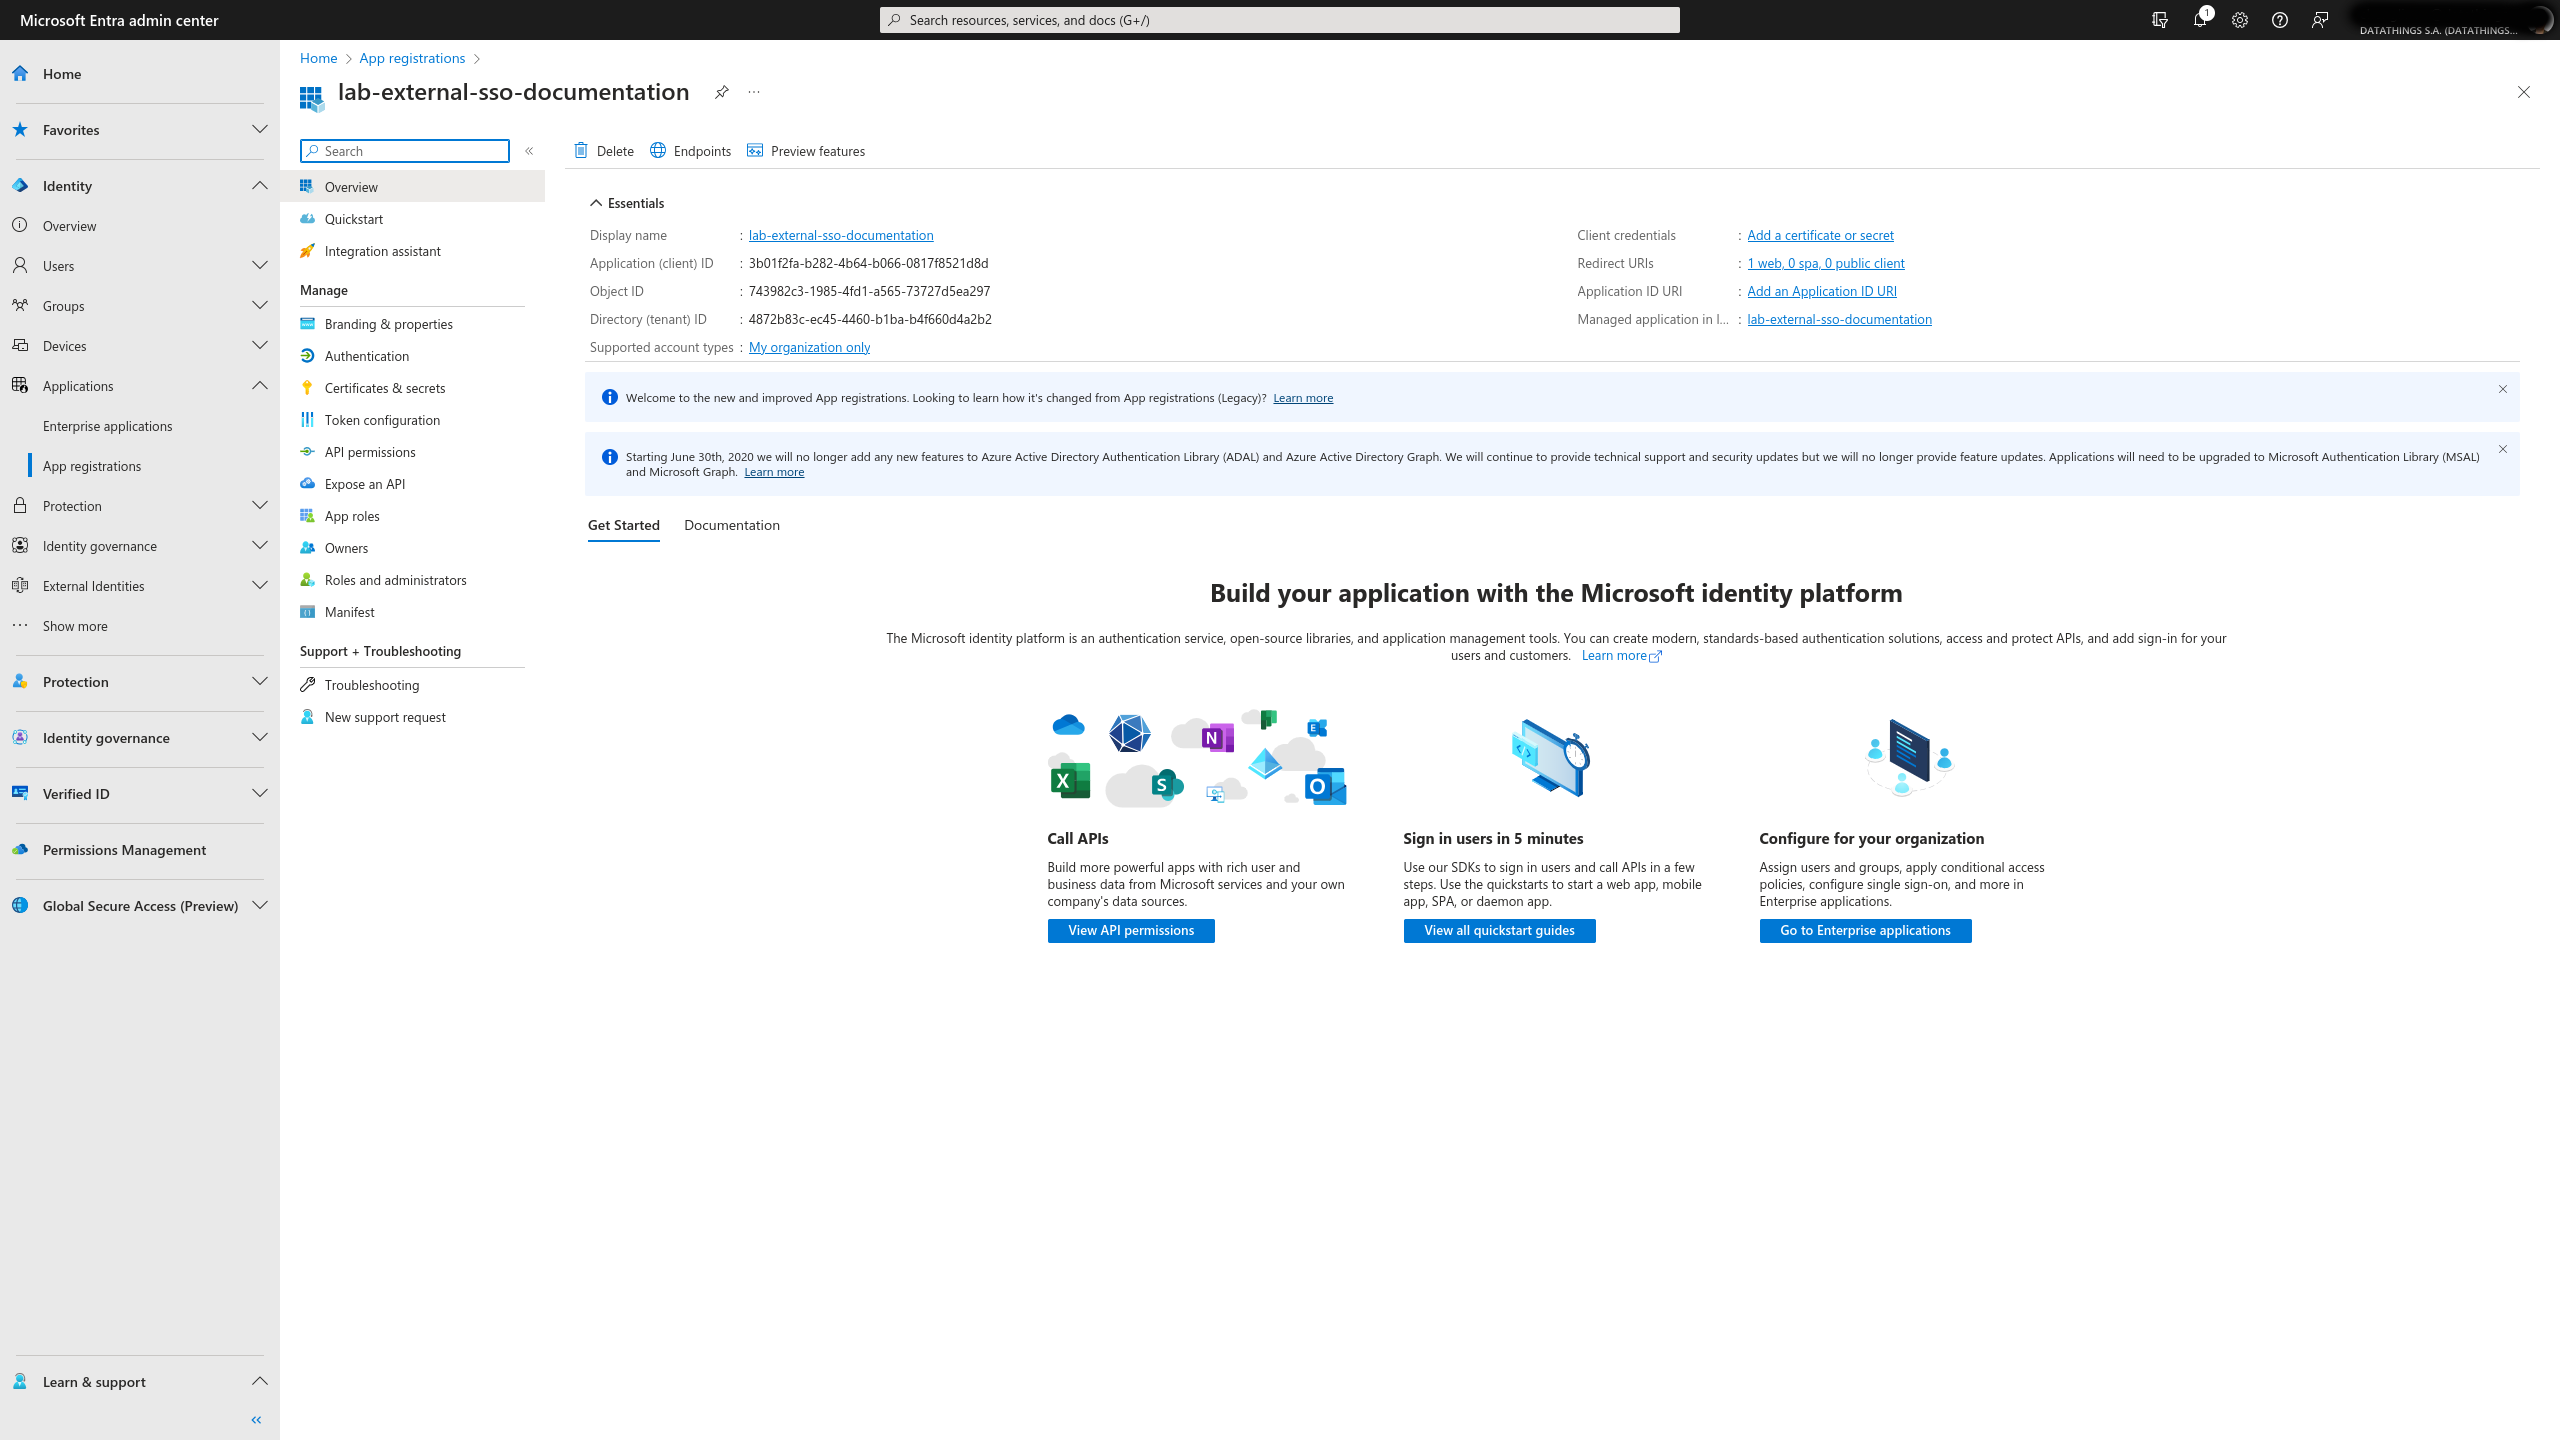2560x1440 pixels.
Task: Select the Get Started tab
Action: tap(624, 525)
